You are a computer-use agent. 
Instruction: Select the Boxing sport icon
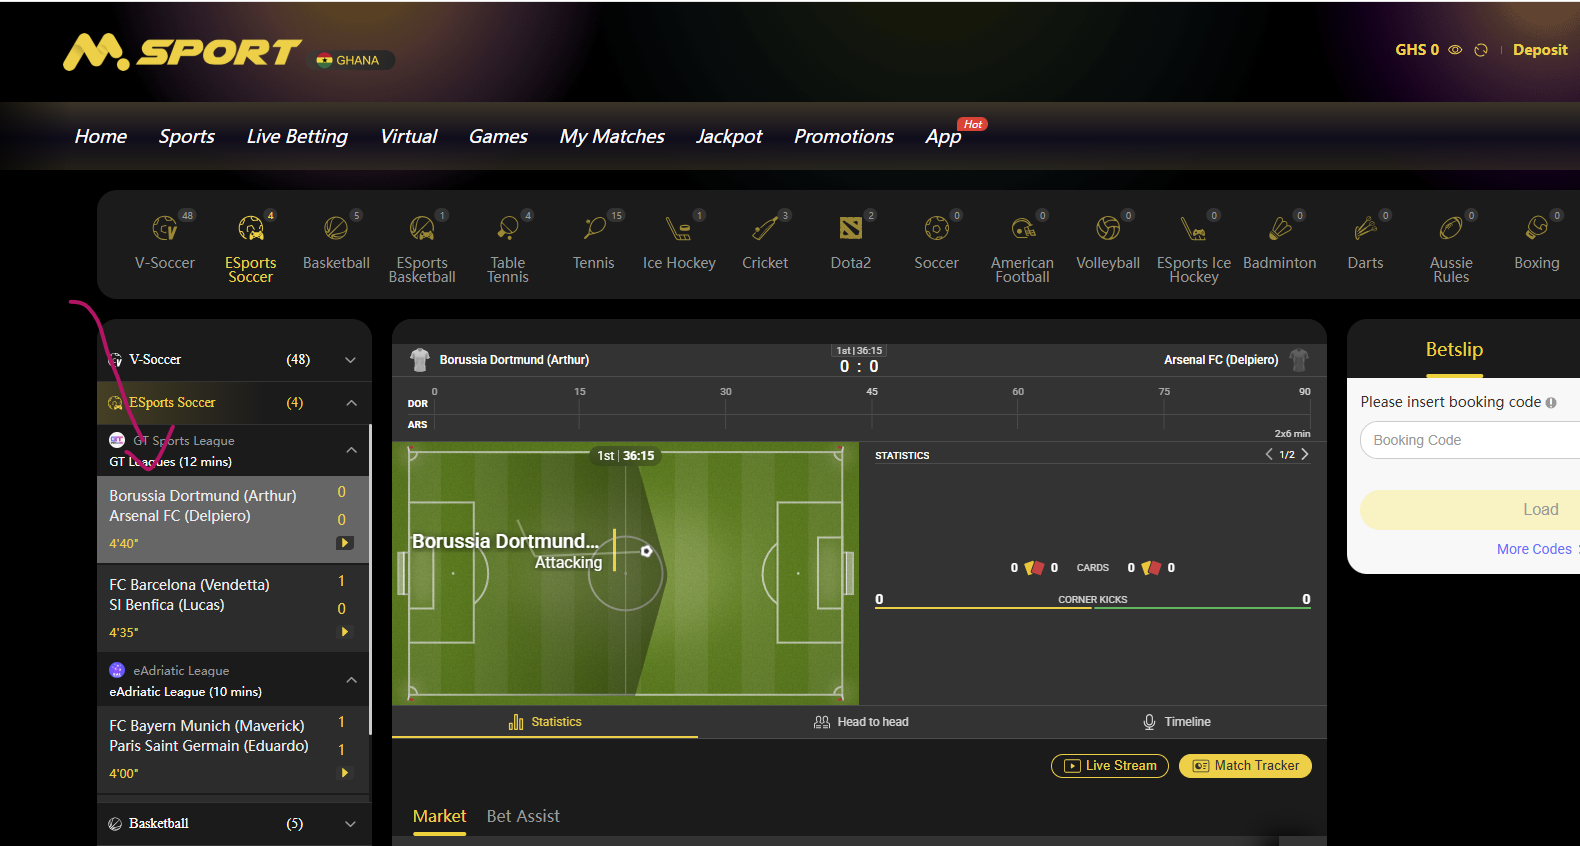[1537, 228]
